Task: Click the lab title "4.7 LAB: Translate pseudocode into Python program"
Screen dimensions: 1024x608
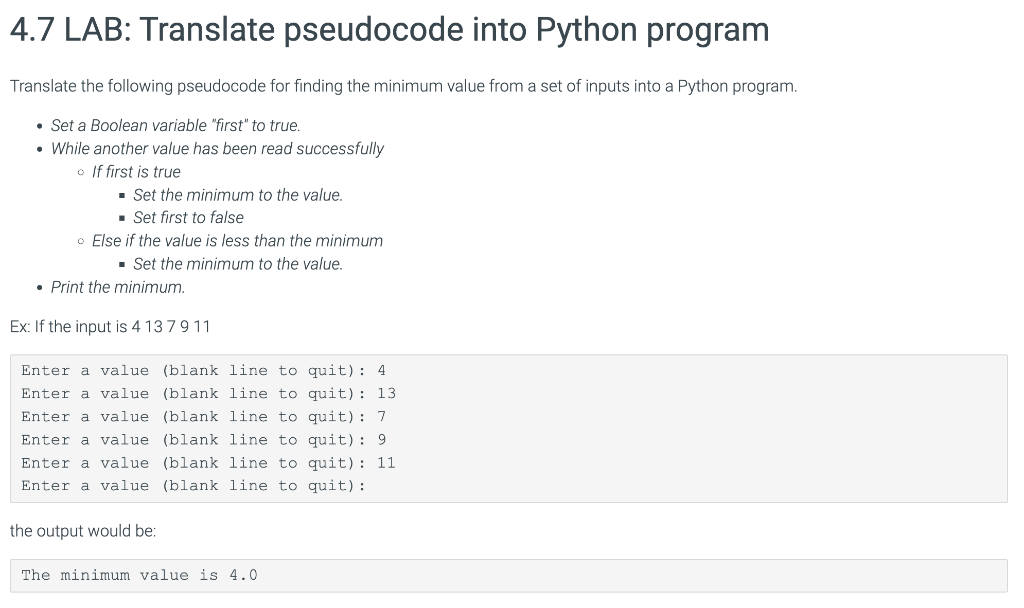Action: click(x=389, y=29)
